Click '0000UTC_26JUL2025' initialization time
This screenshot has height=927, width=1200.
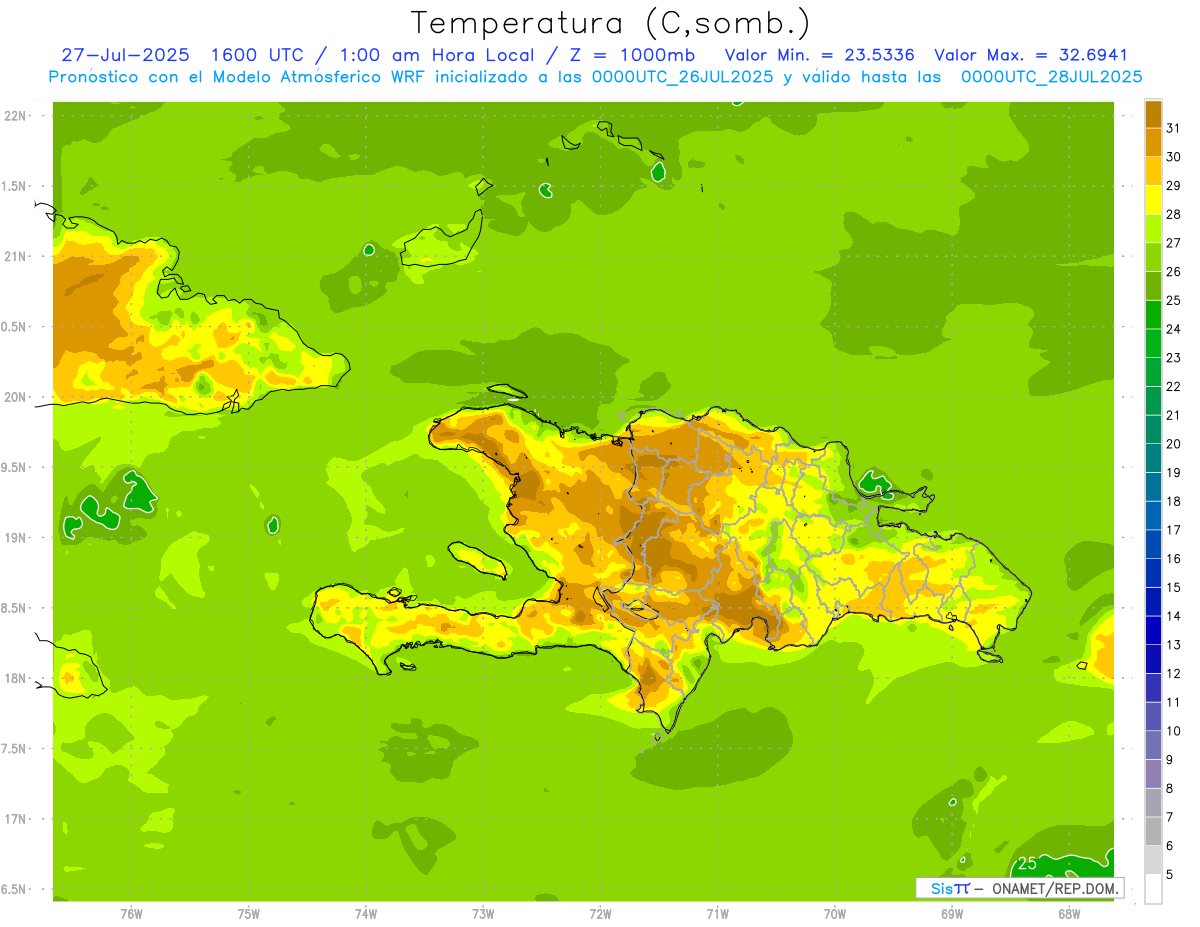click(x=682, y=77)
